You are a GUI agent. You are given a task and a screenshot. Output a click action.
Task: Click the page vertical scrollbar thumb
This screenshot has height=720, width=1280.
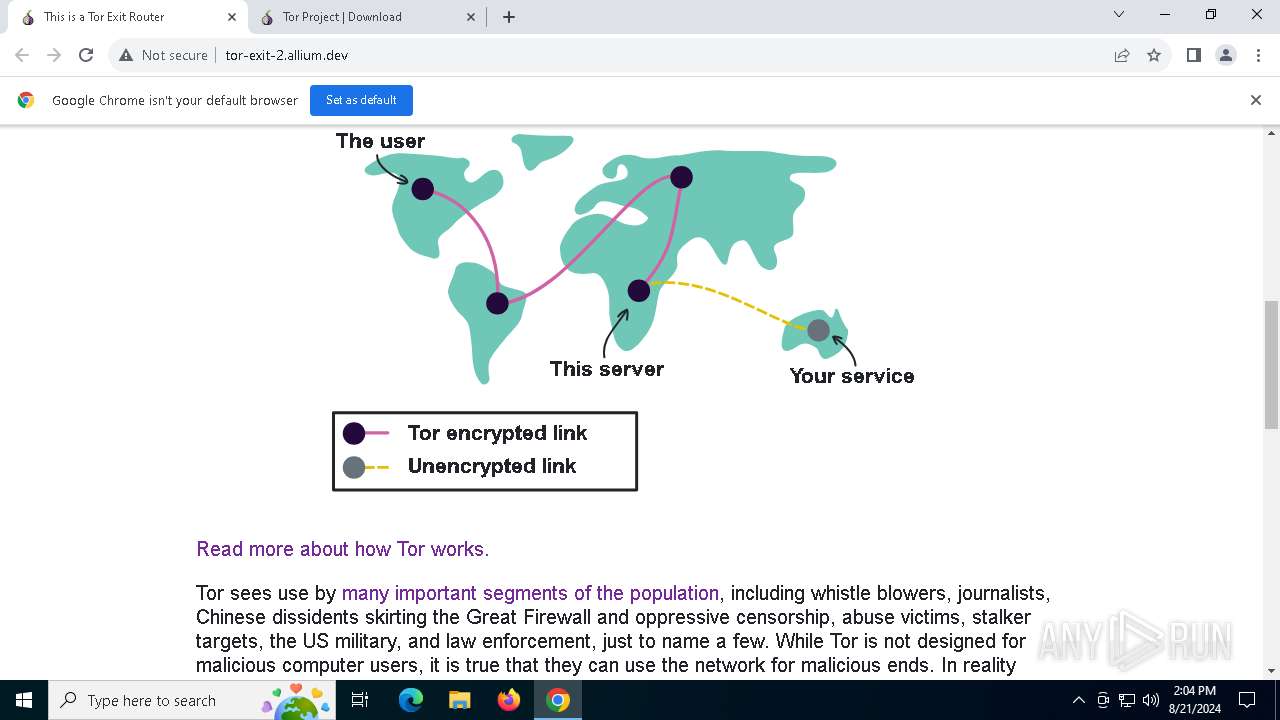pos(1272,365)
